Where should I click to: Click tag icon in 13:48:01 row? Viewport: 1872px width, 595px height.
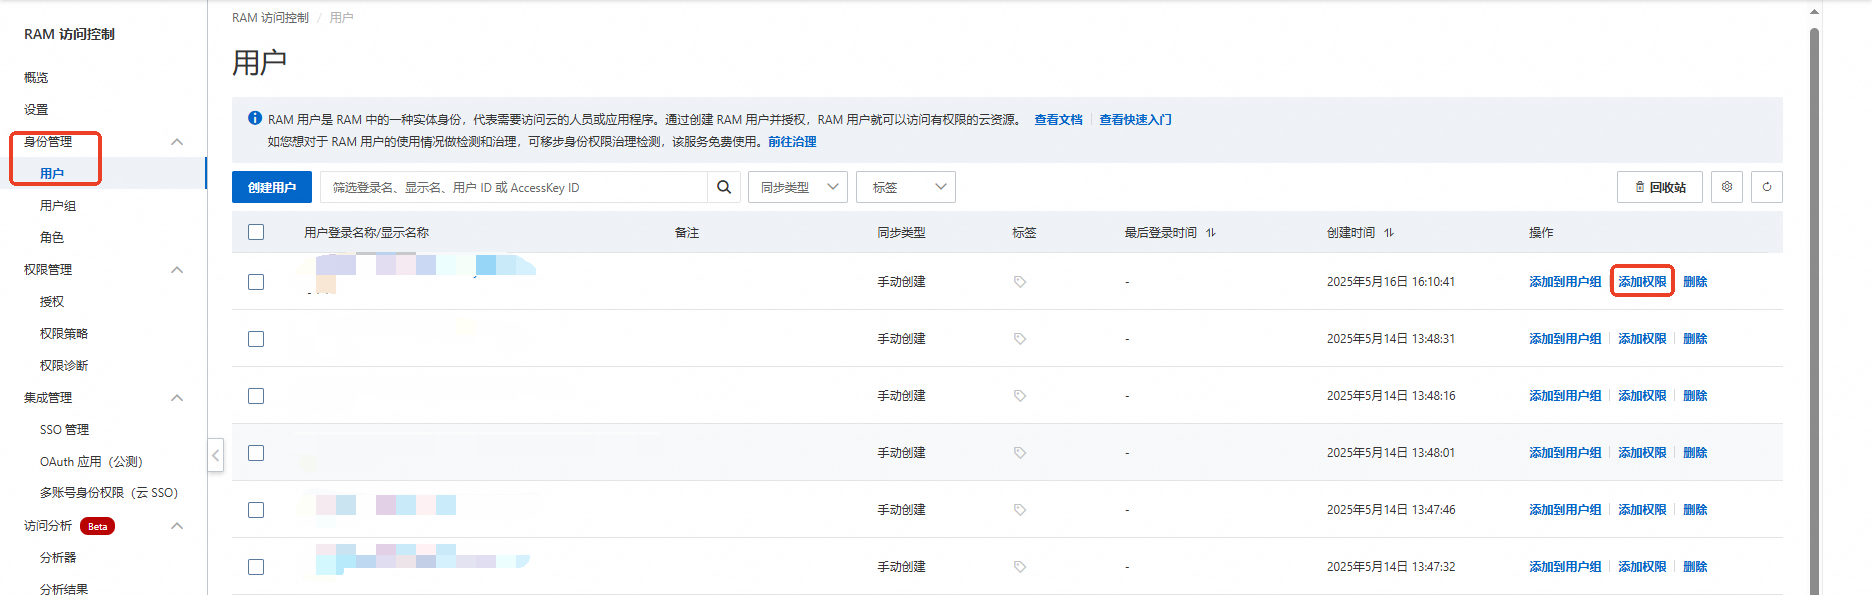(1020, 453)
